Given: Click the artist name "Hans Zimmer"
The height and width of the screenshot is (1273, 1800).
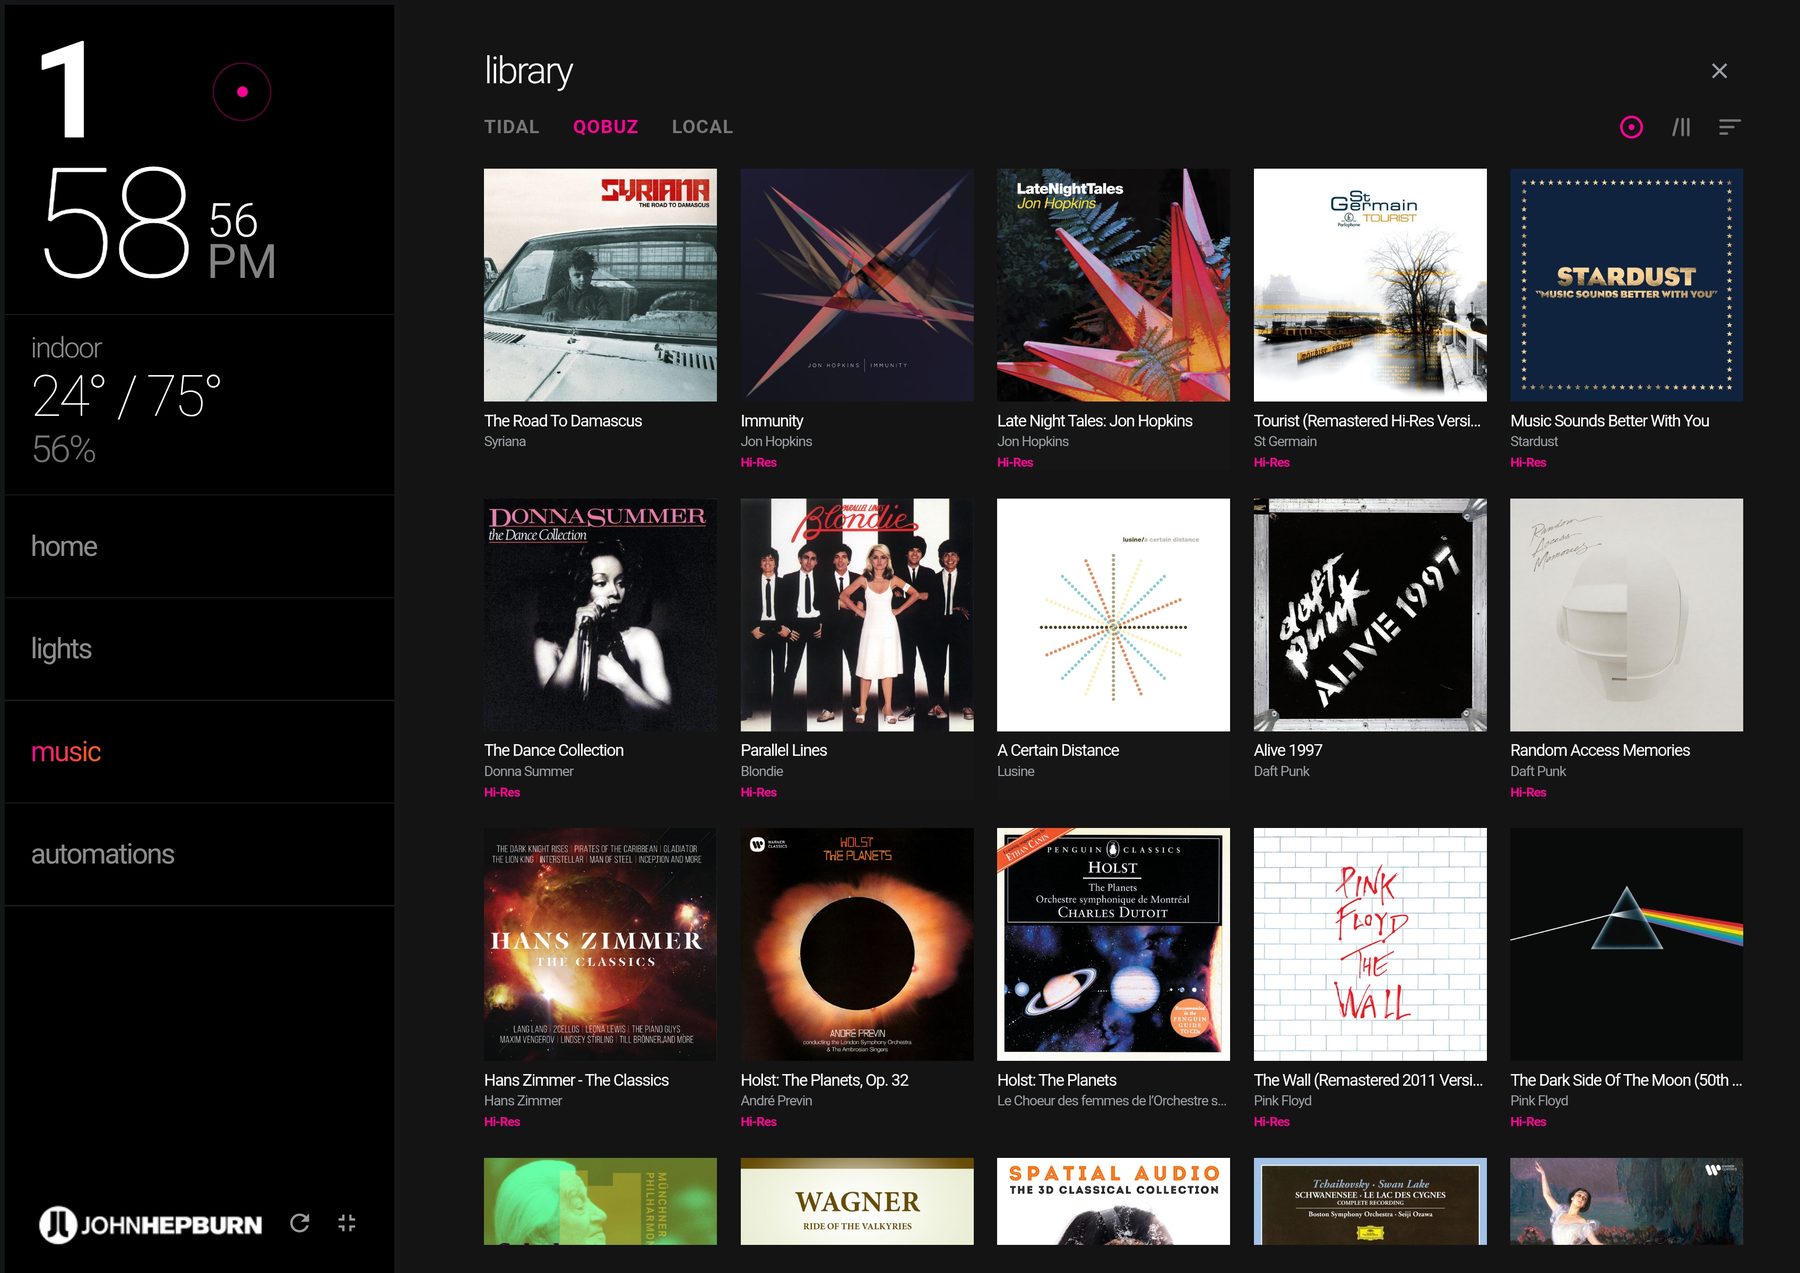Looking at the screenshot, I should tap(523, 1100).
